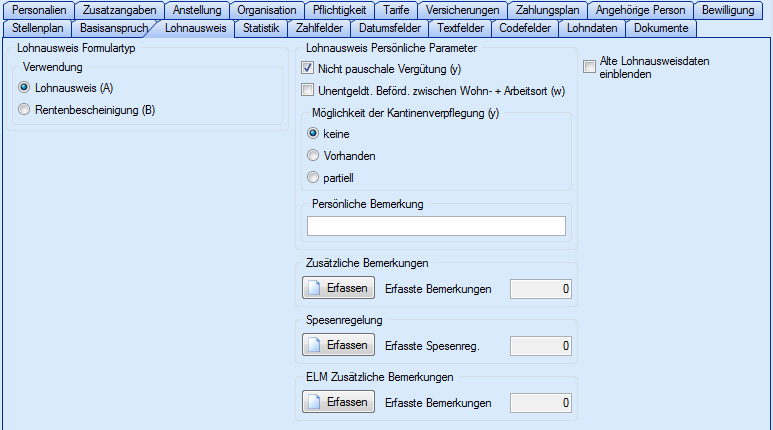Click Erfassen button under Spesenregelung

tap(338, 345)
